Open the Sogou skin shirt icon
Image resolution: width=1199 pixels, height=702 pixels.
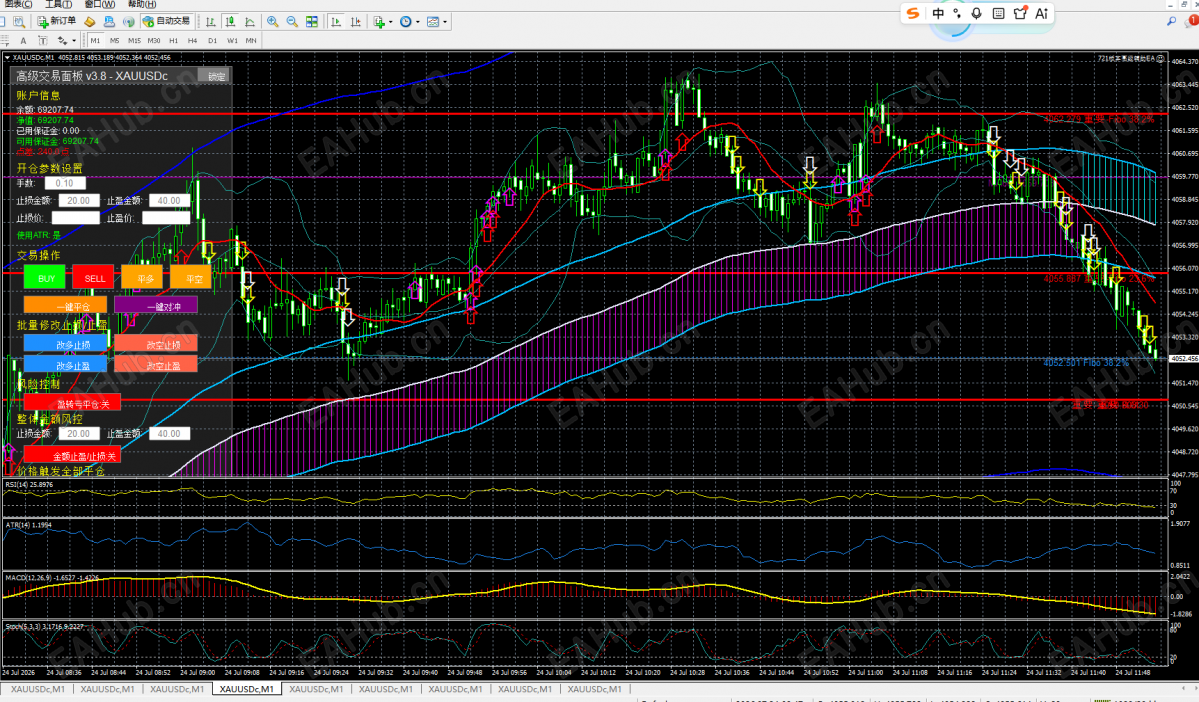pyautogui.click(x=1019, y=13)
